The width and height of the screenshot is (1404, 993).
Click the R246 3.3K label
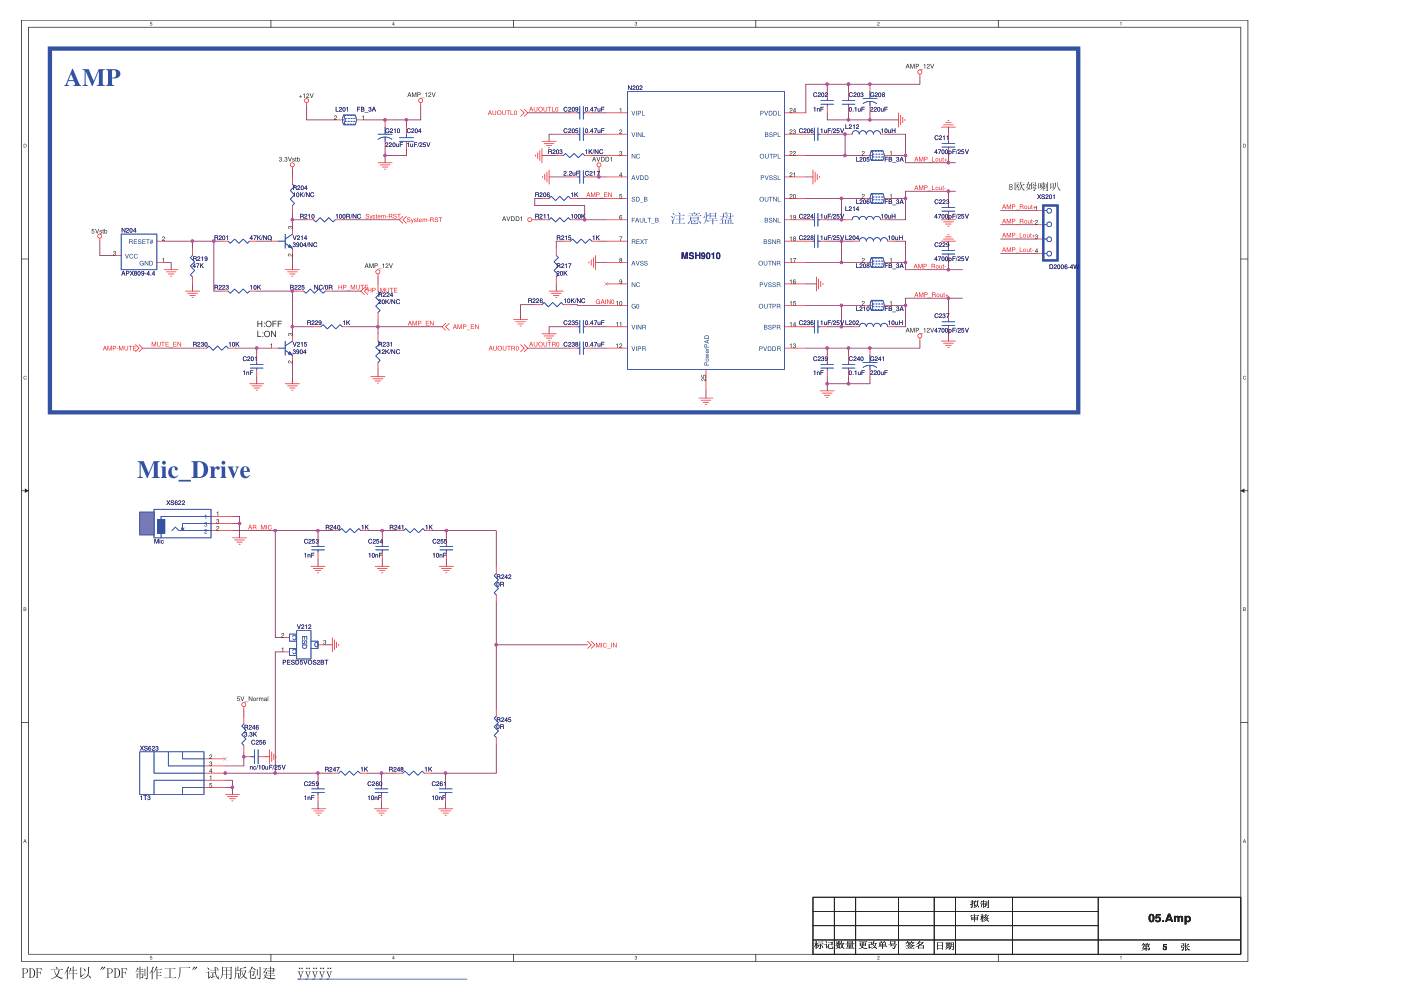coord(251,731)
